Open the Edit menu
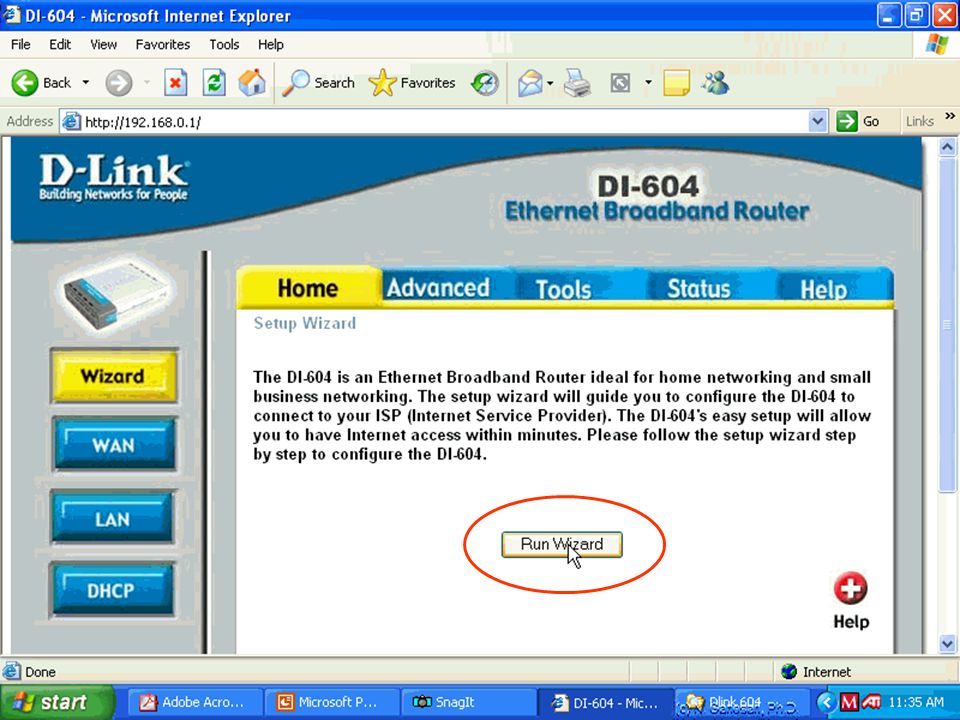The height and width of the screenshot is (720, 960). tap(60, 45)
